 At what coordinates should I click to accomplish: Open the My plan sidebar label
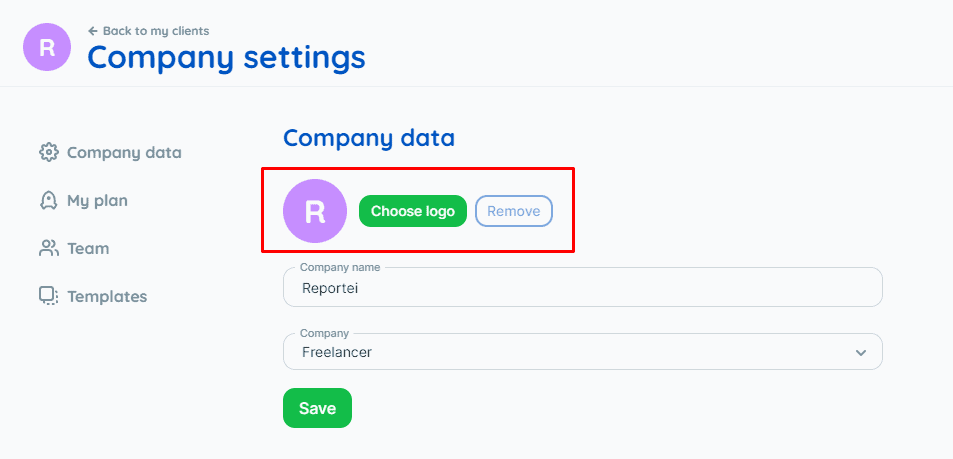point(97,201)
